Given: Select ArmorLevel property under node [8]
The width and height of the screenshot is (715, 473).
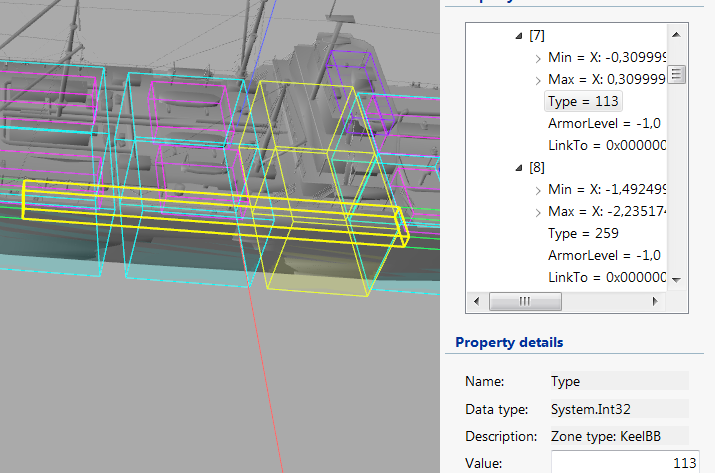Looking at the screenshot, I should tap(604, 255).
